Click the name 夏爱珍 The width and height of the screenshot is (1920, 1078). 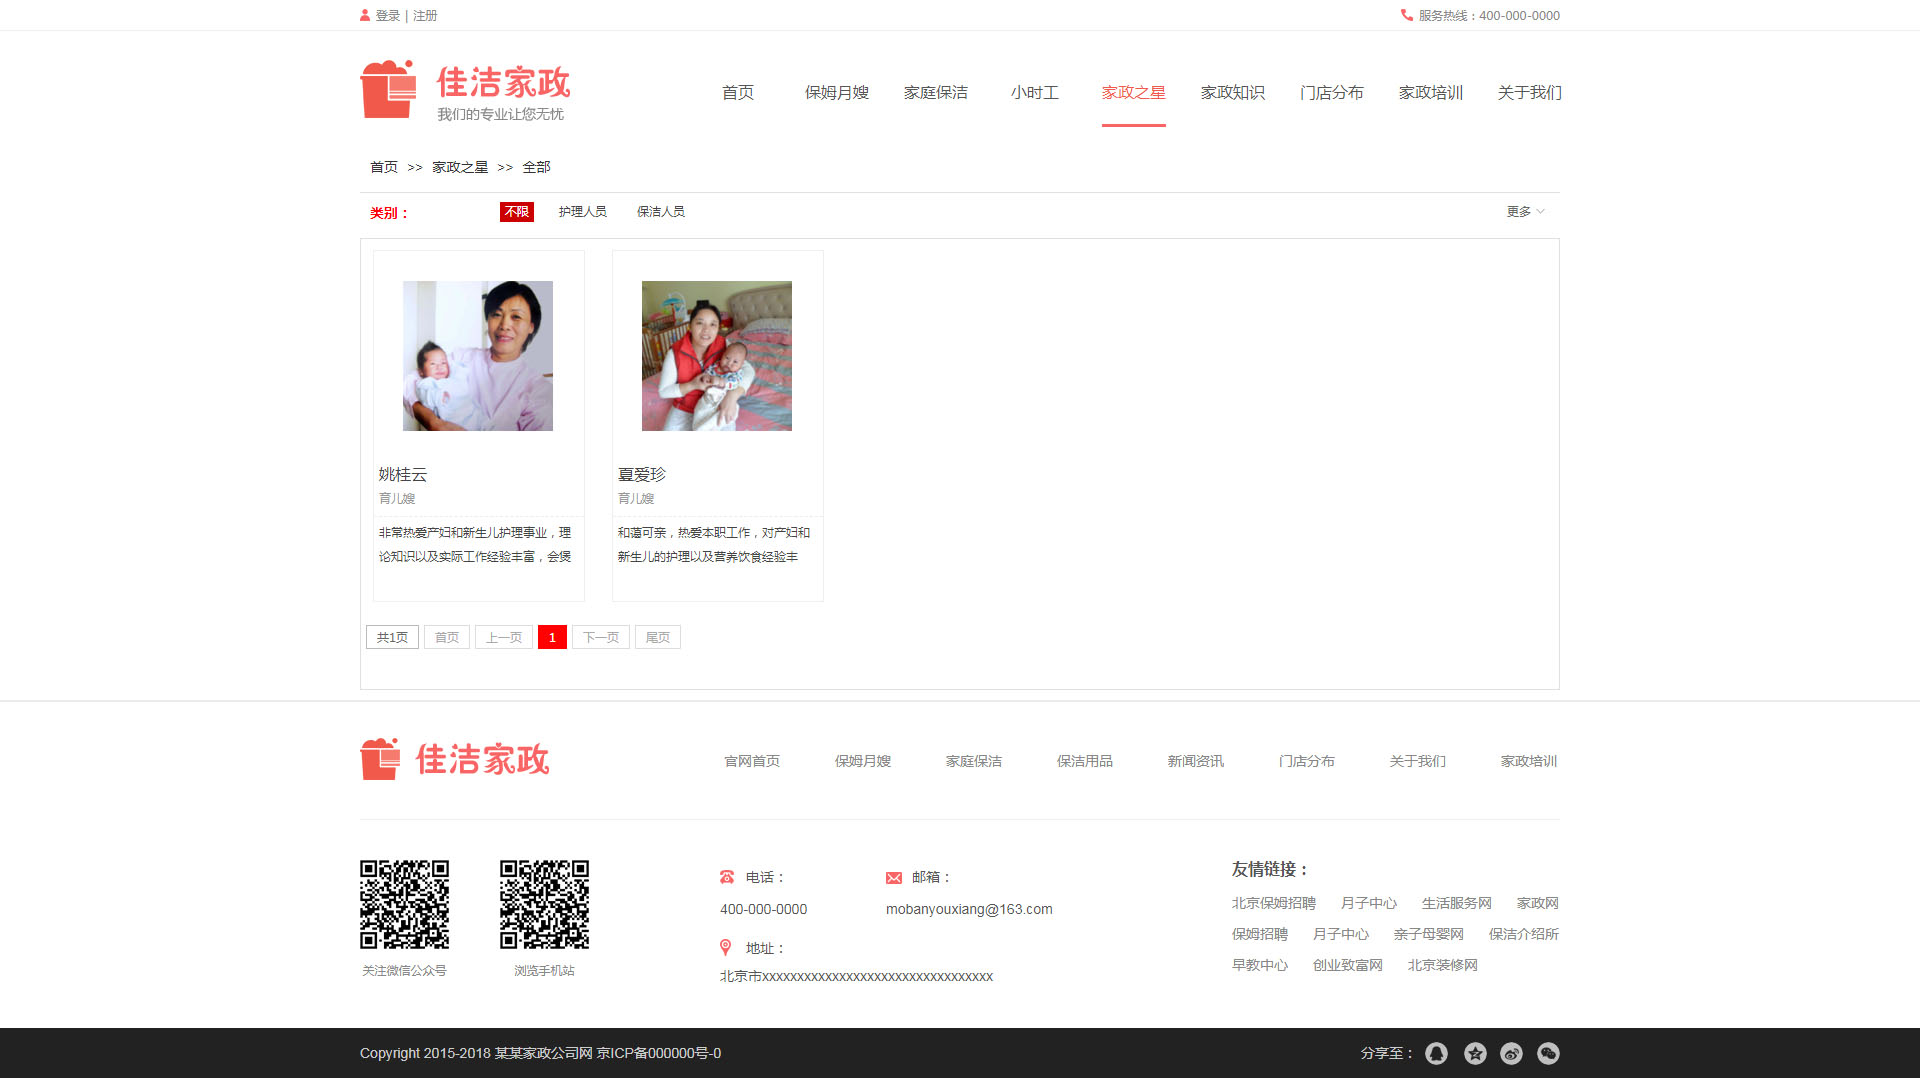(642, 475)
